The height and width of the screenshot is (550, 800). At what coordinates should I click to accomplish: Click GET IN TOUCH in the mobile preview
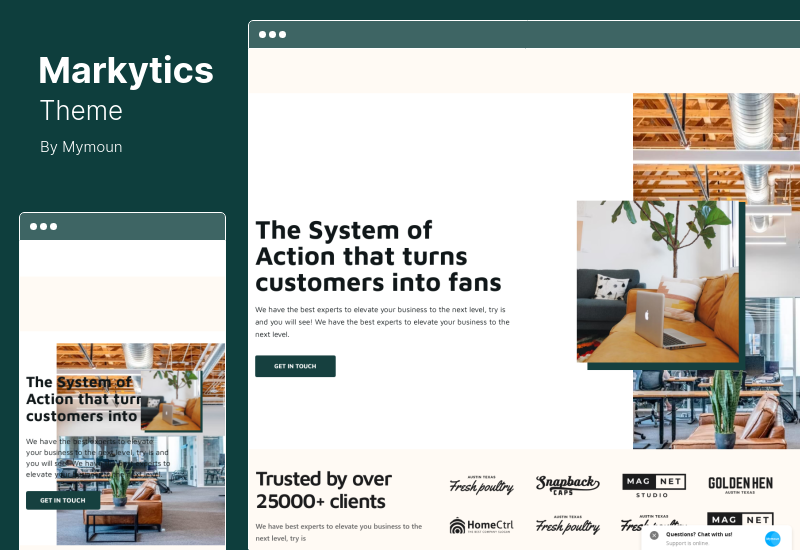pyautogui.click(x=63, y=500)
